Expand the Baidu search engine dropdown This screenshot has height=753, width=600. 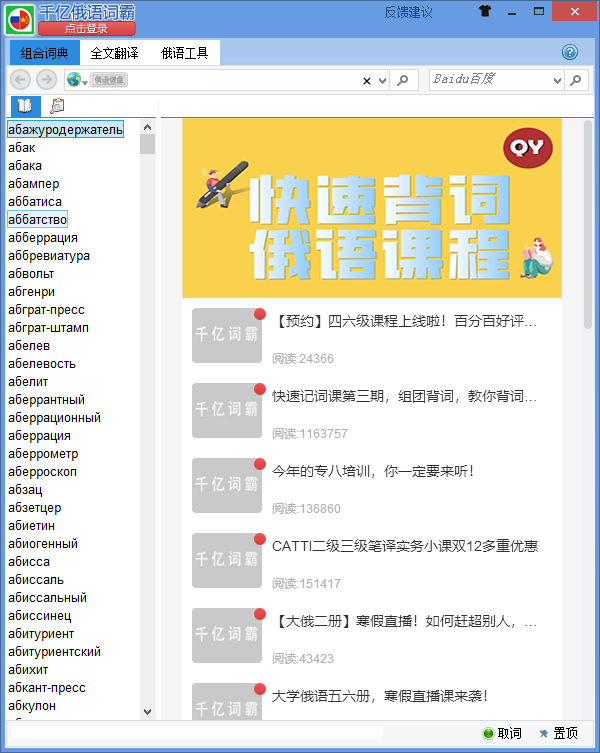[557, 81]
